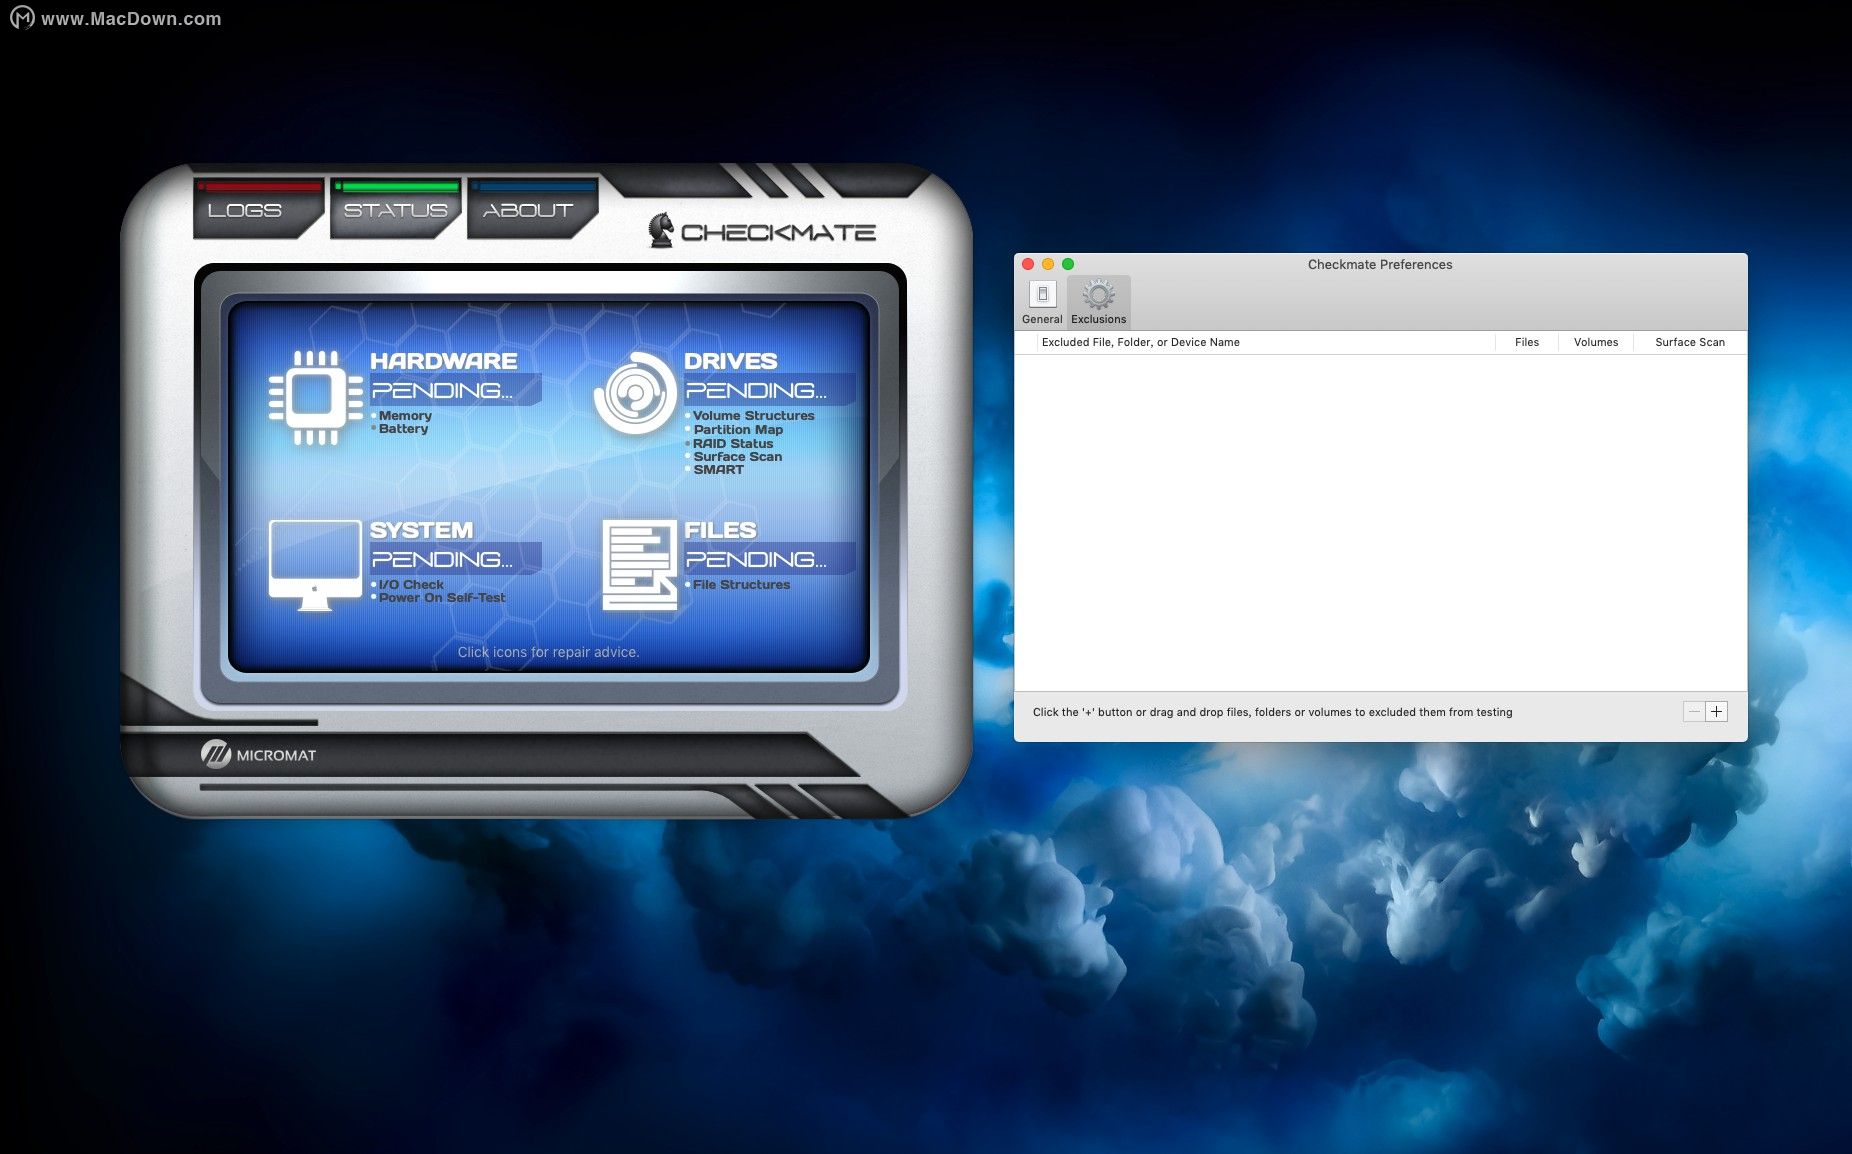Click the Volumes column header
Image resolution: width=1852 pixels, height=1154 pixels.
pos(1595,342)
